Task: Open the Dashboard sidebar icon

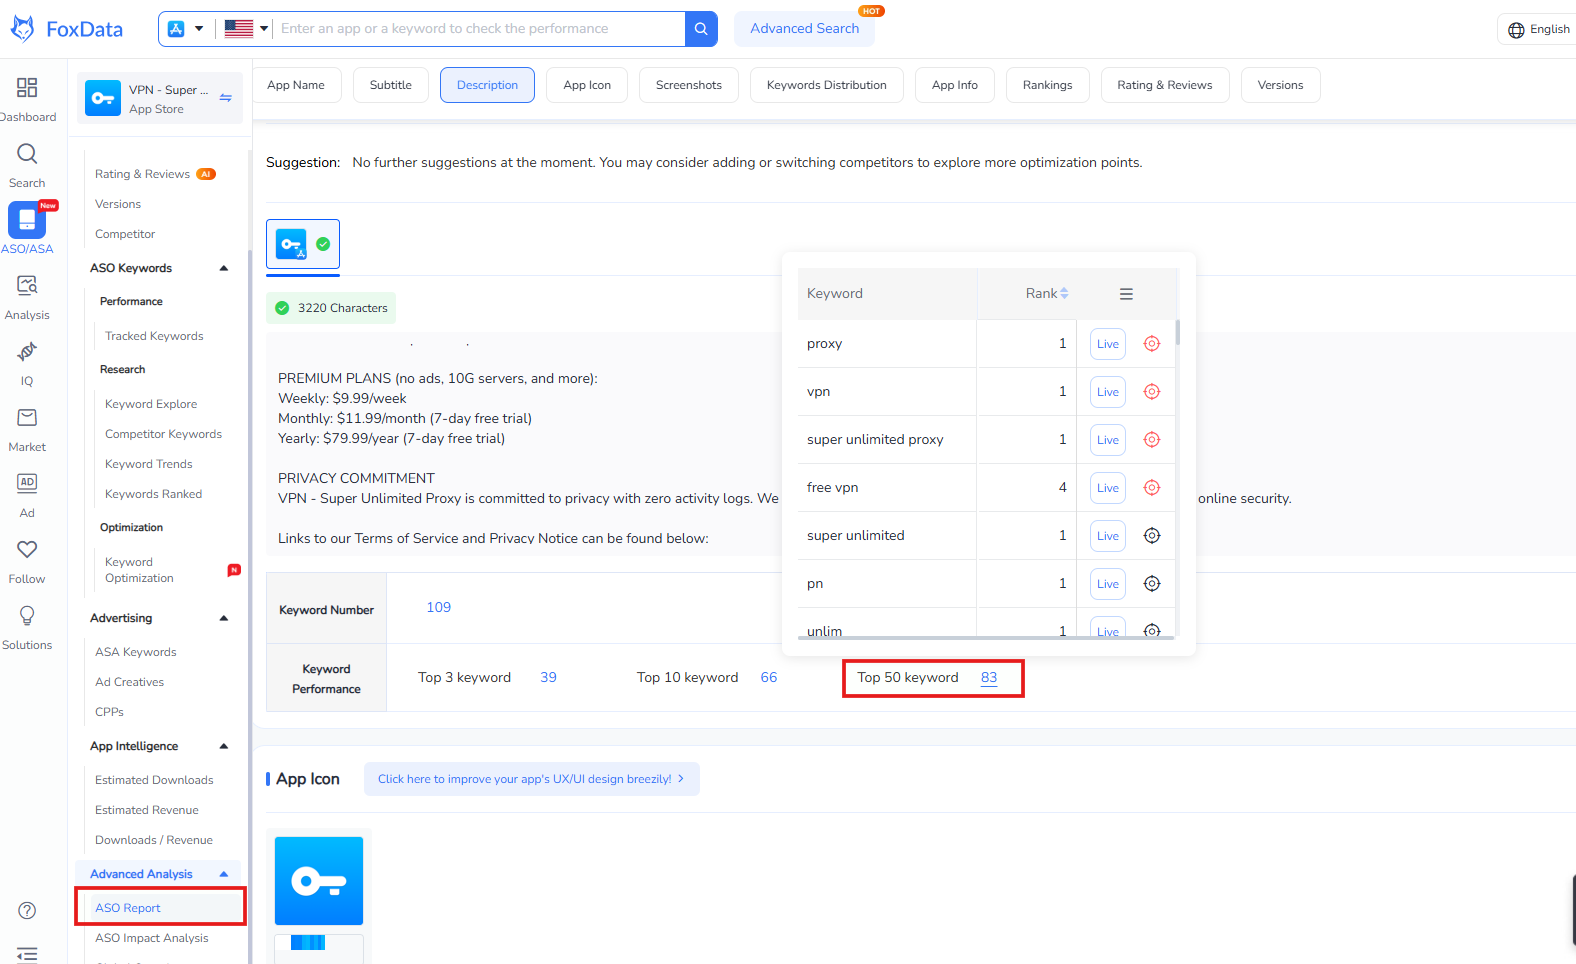Action: 27,88
